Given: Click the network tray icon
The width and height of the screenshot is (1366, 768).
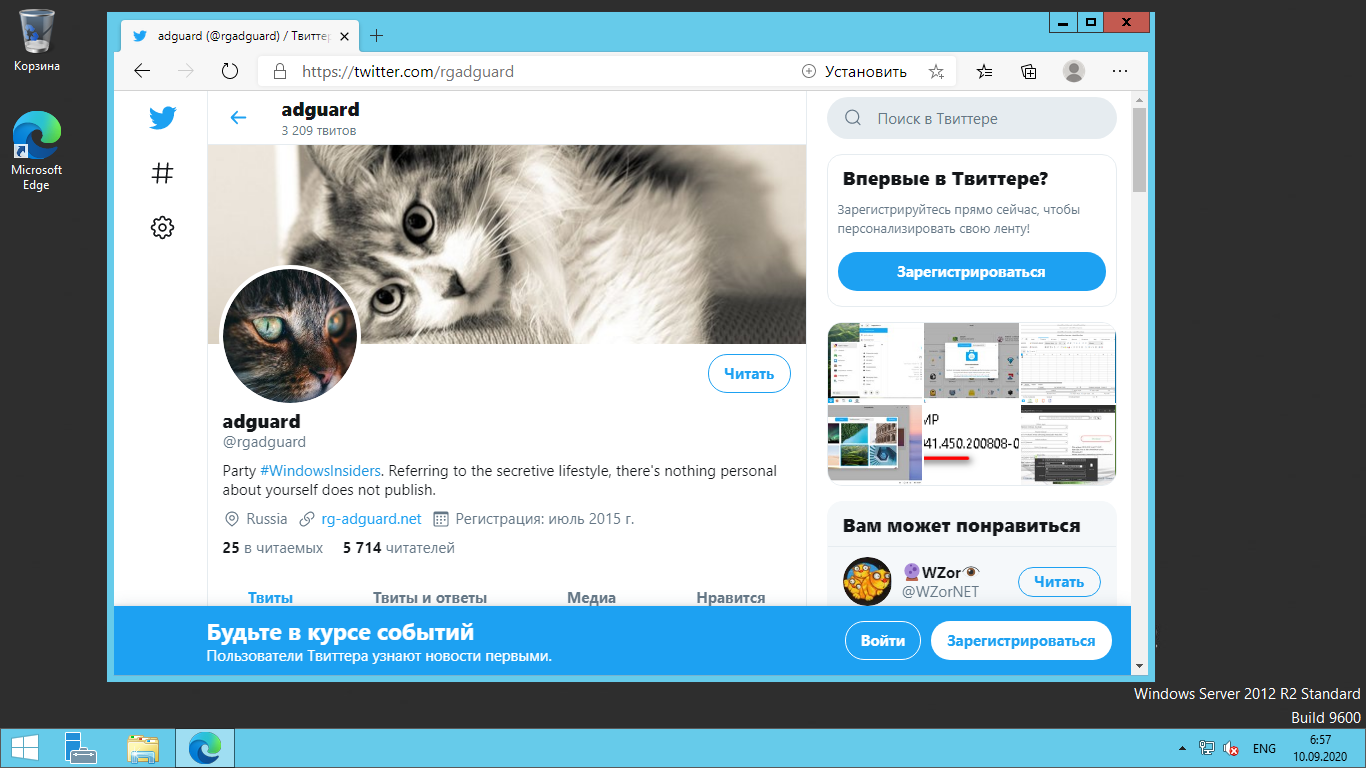Looking at the screenshot, I should click(1207, 748).
